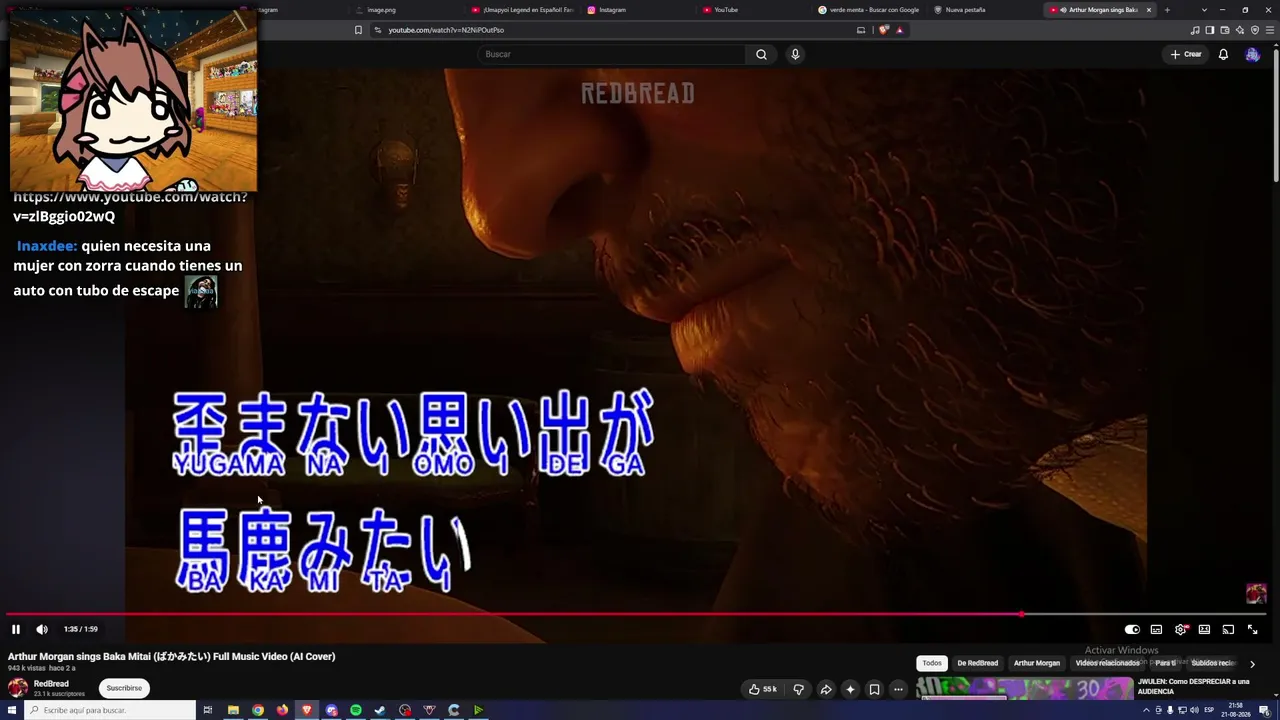Open the Brave Shields icon

[x=883, y=30]
